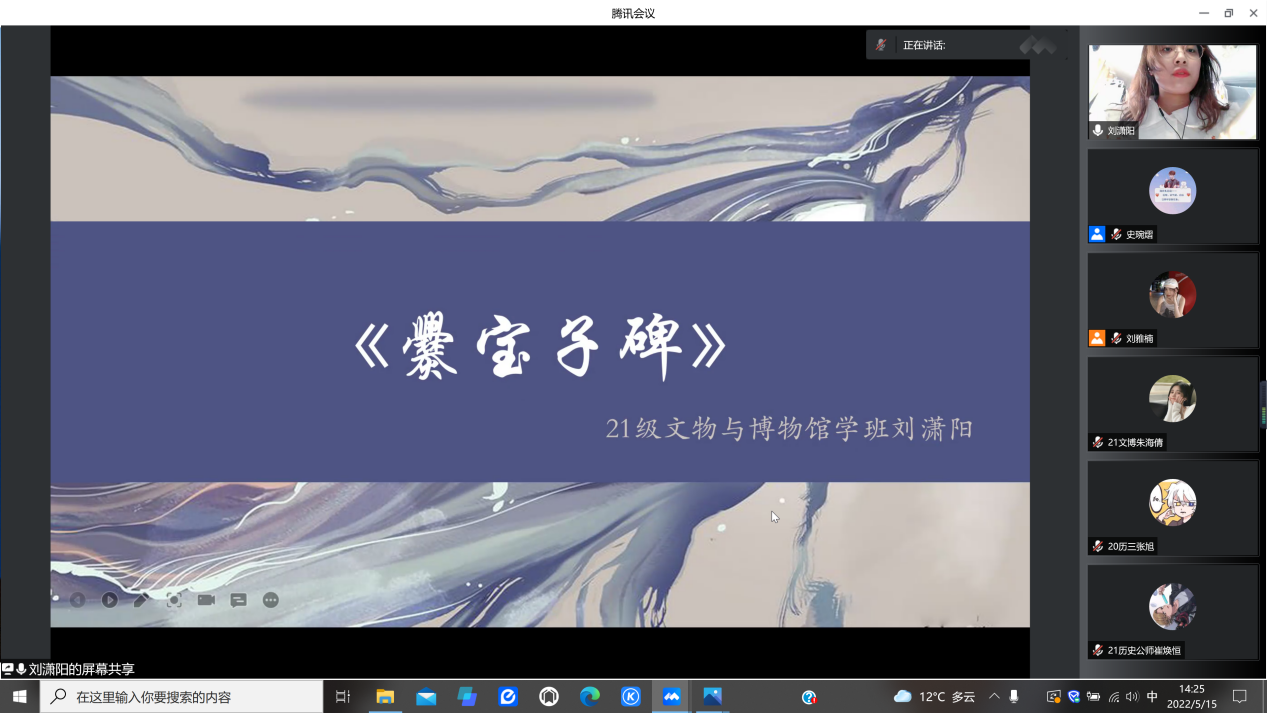Click the previous slide arrow
Viewport: 1267px width, 713px height.
77,600
